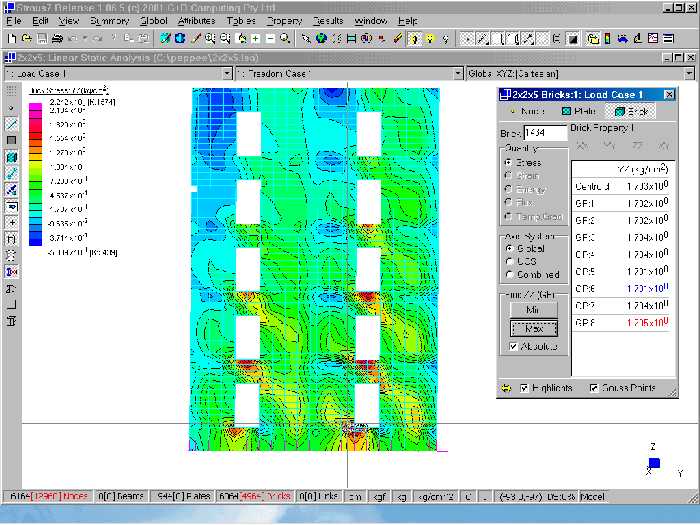Select the brick element tool in left sidebar

(11, 157)
